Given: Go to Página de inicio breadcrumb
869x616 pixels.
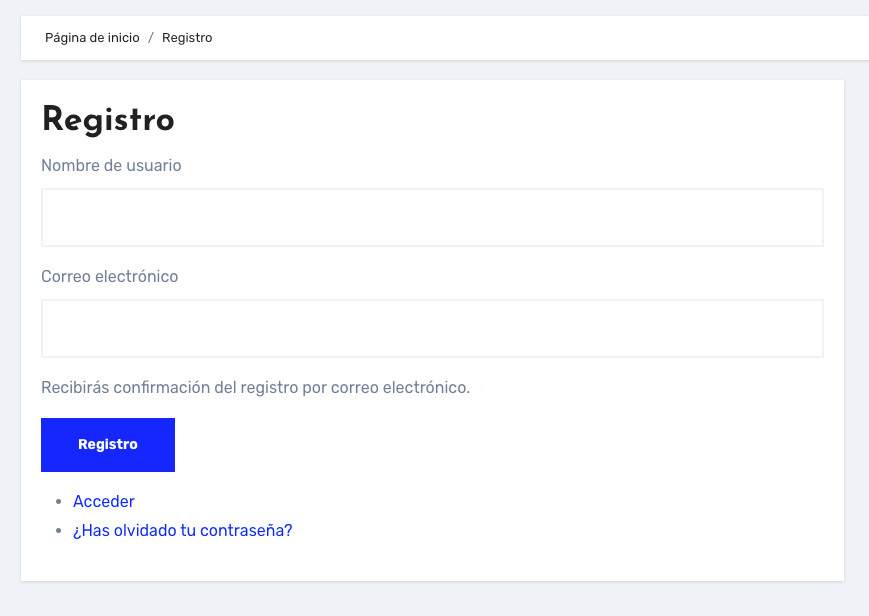Looking at the screenshot, I should point(92,38).
